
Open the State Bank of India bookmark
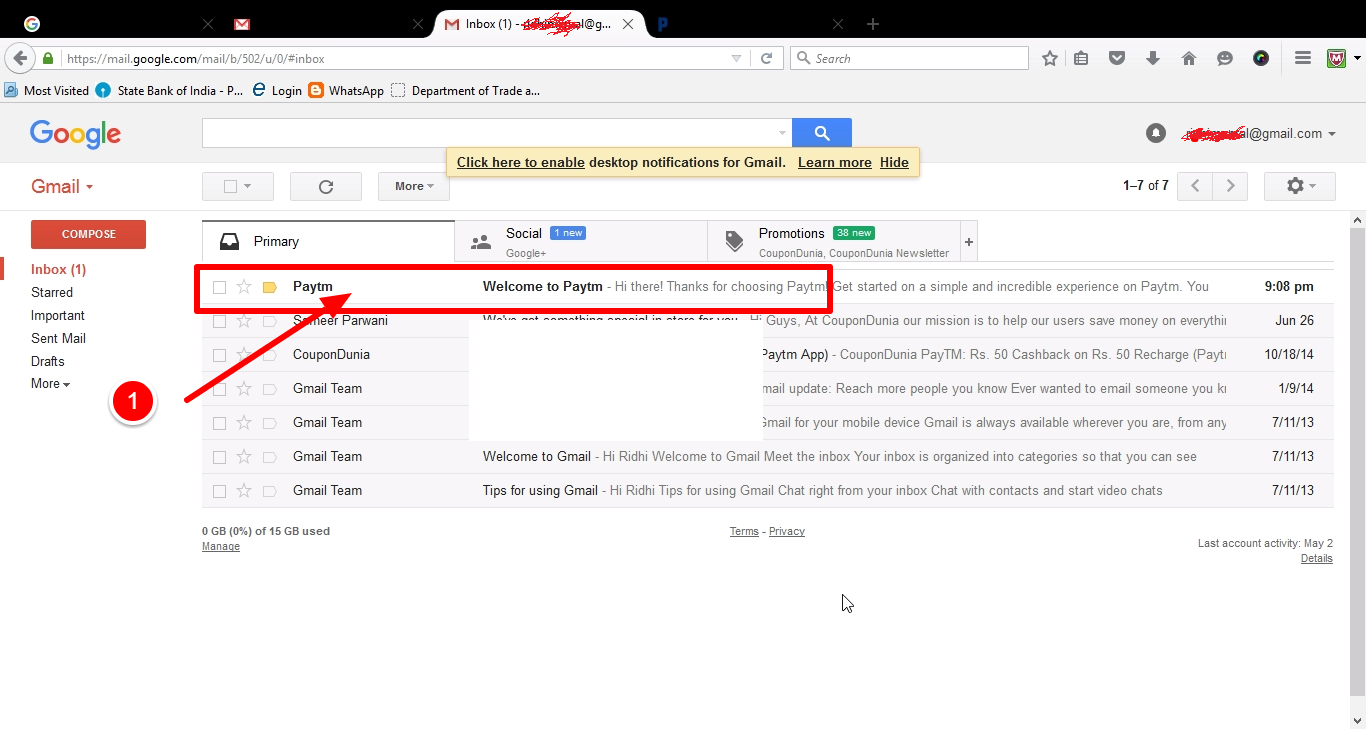(170, 90)
